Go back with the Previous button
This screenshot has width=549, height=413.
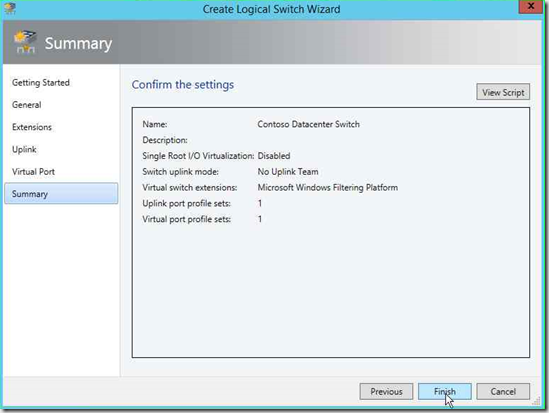coord(386,391)
